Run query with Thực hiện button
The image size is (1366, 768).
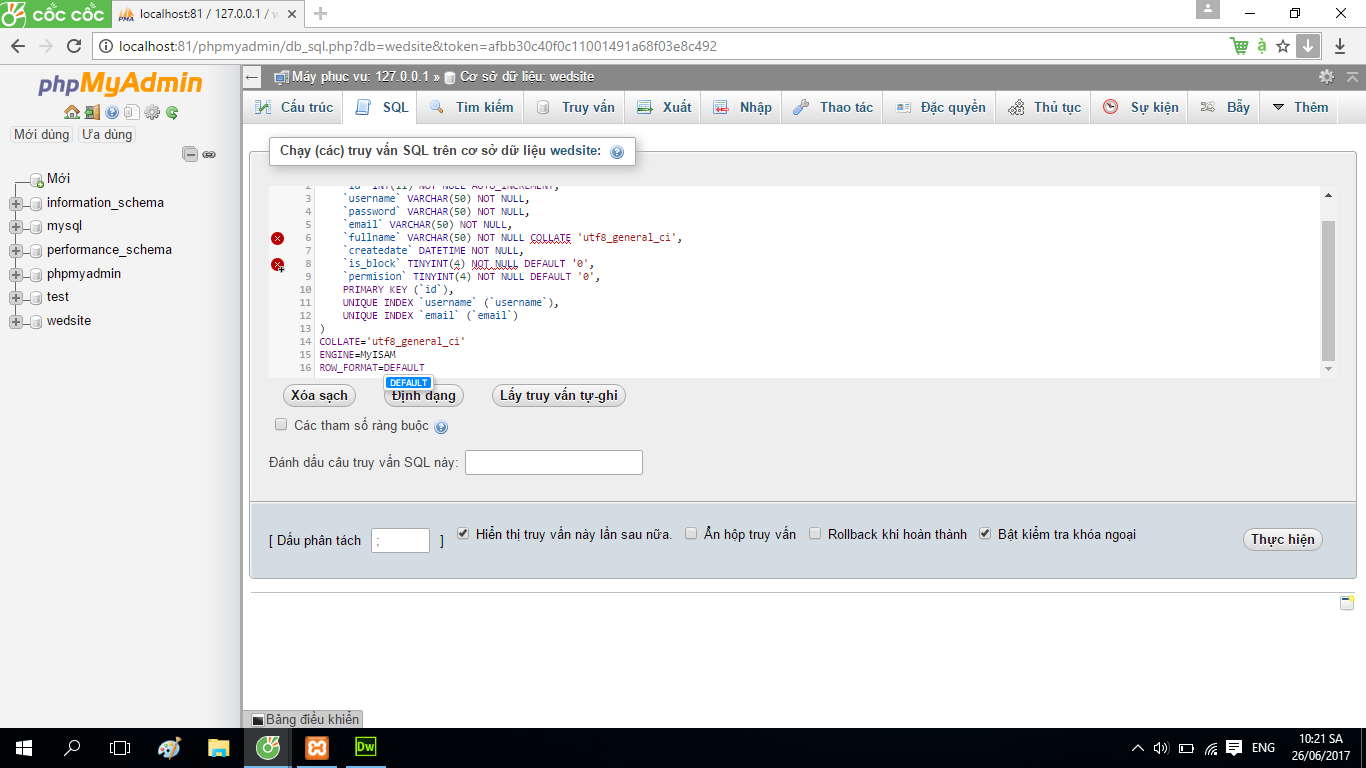pyautogui.click(x=1283, y=540)
